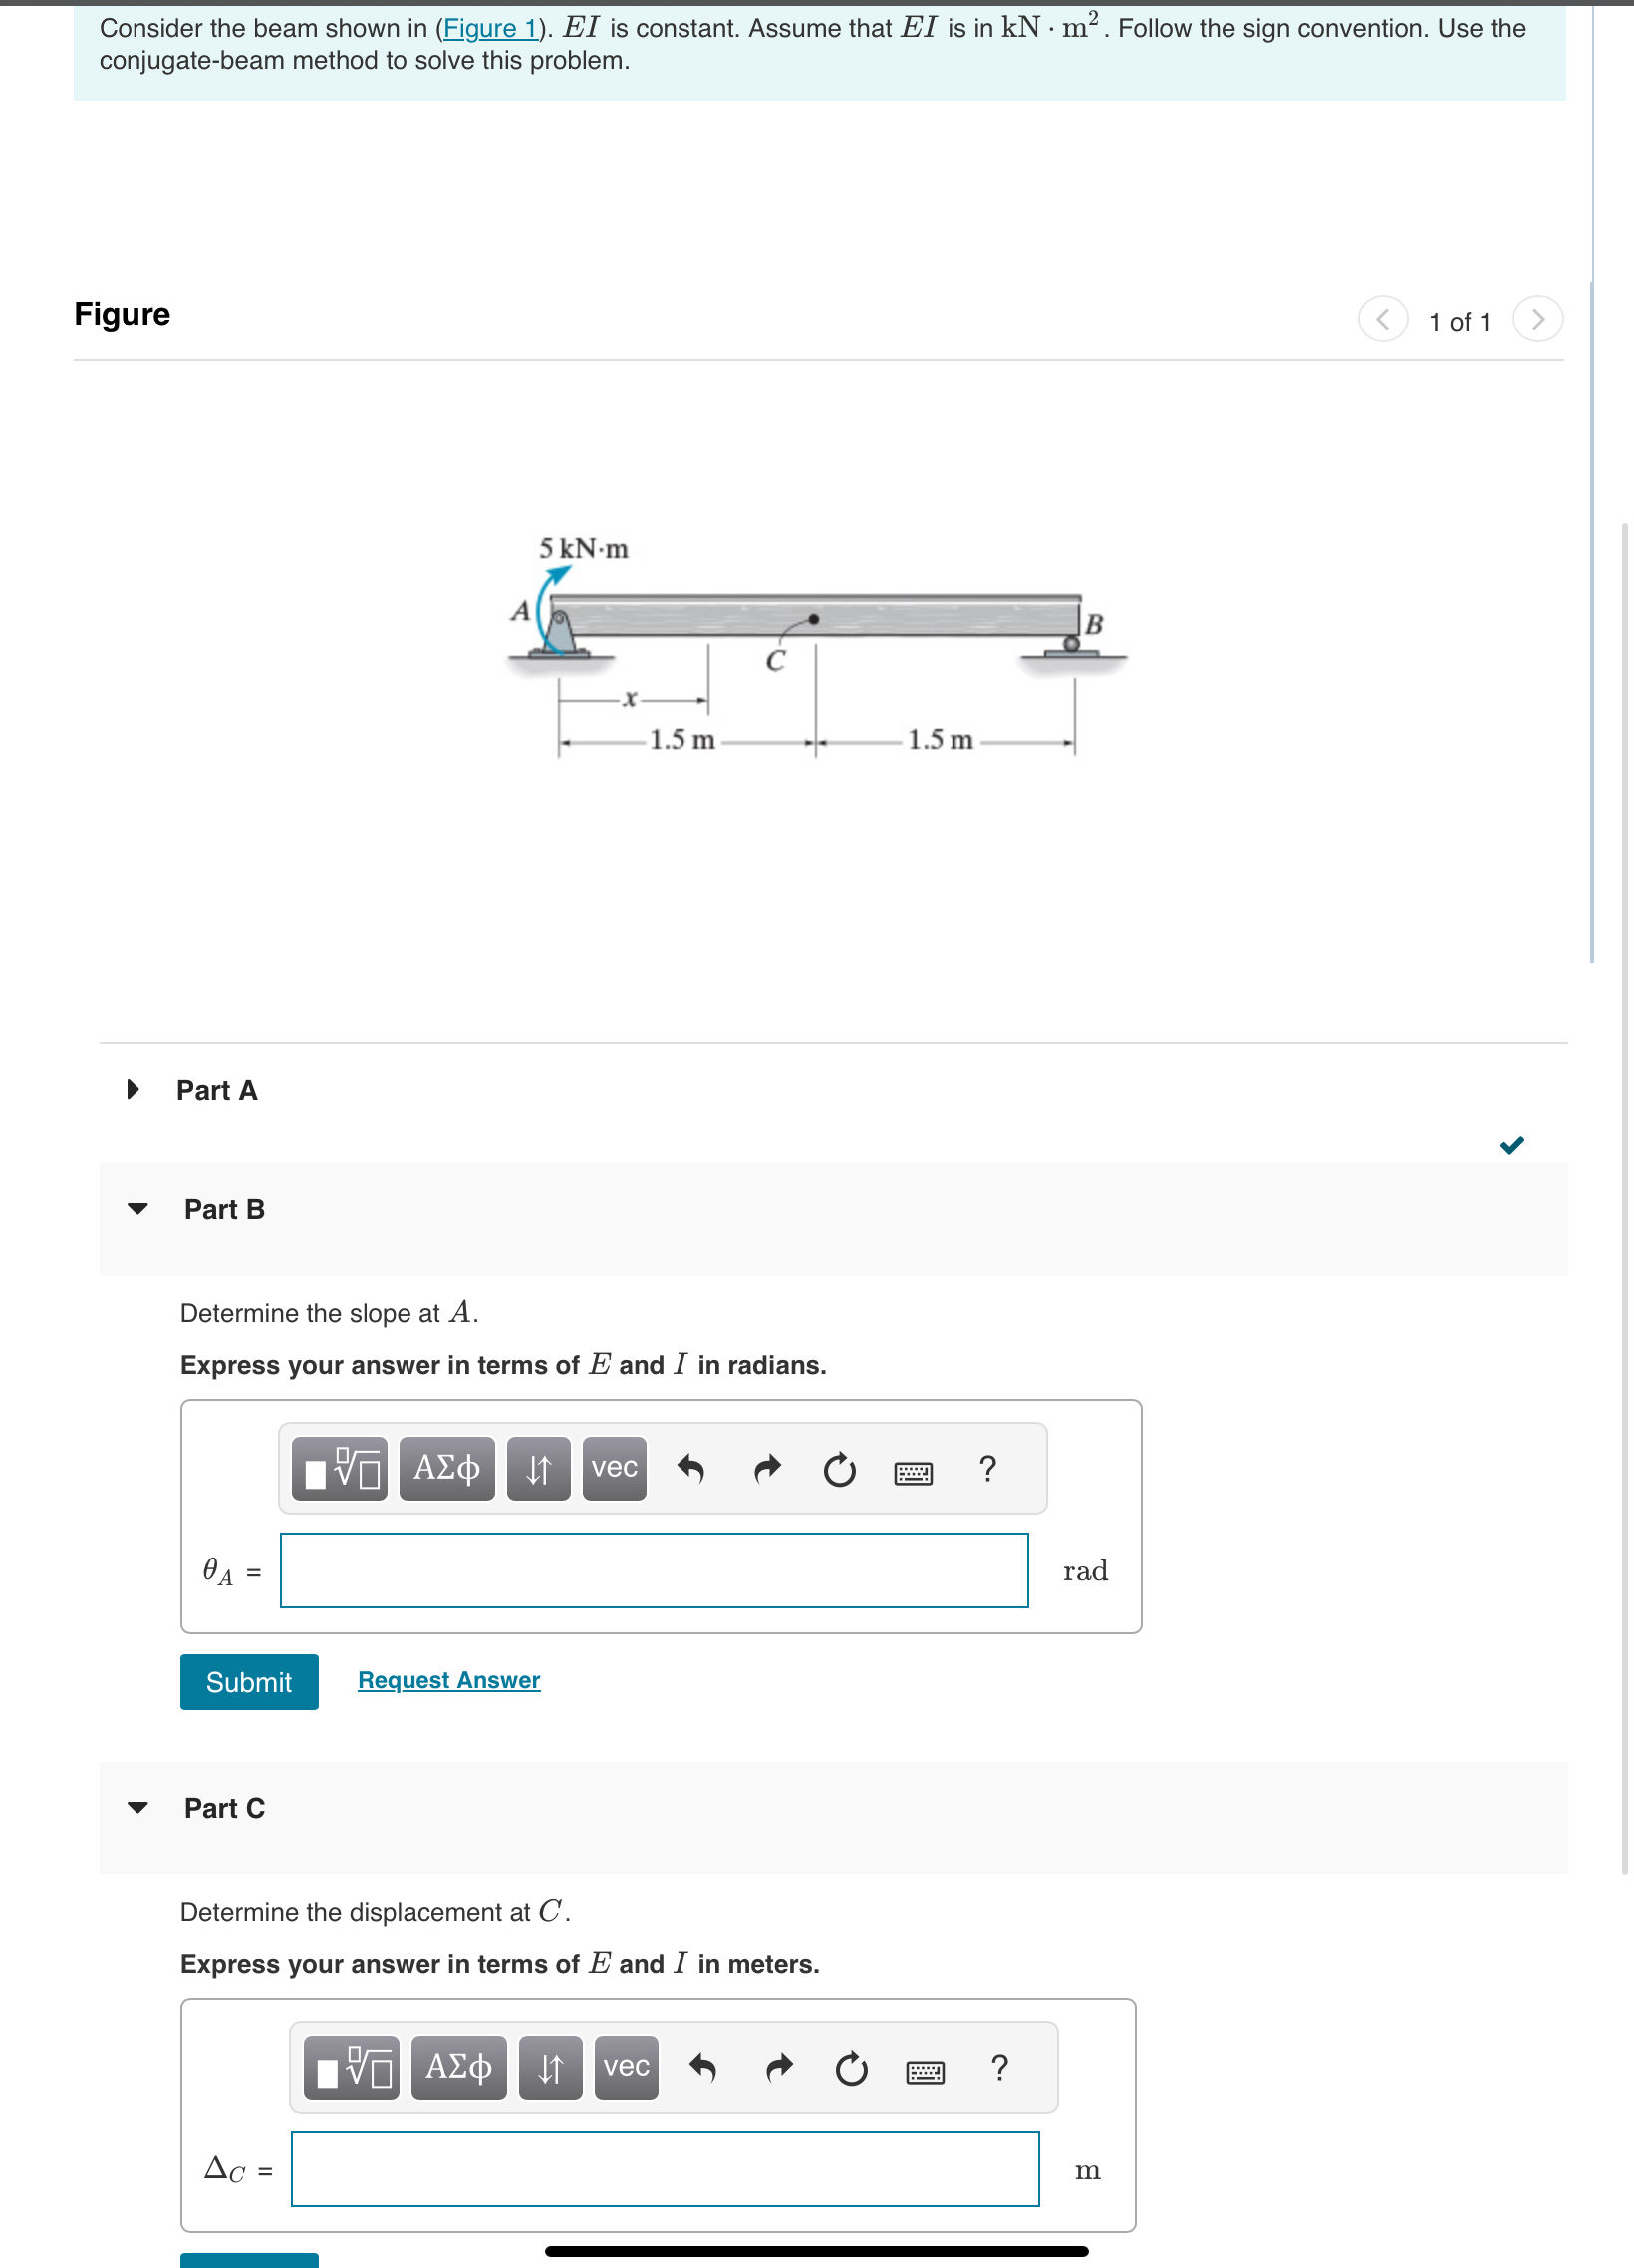This screenshot has width=1634, height=2268.
Task: Click inside the θA answer input field
Action: (x=655, y=1570)
